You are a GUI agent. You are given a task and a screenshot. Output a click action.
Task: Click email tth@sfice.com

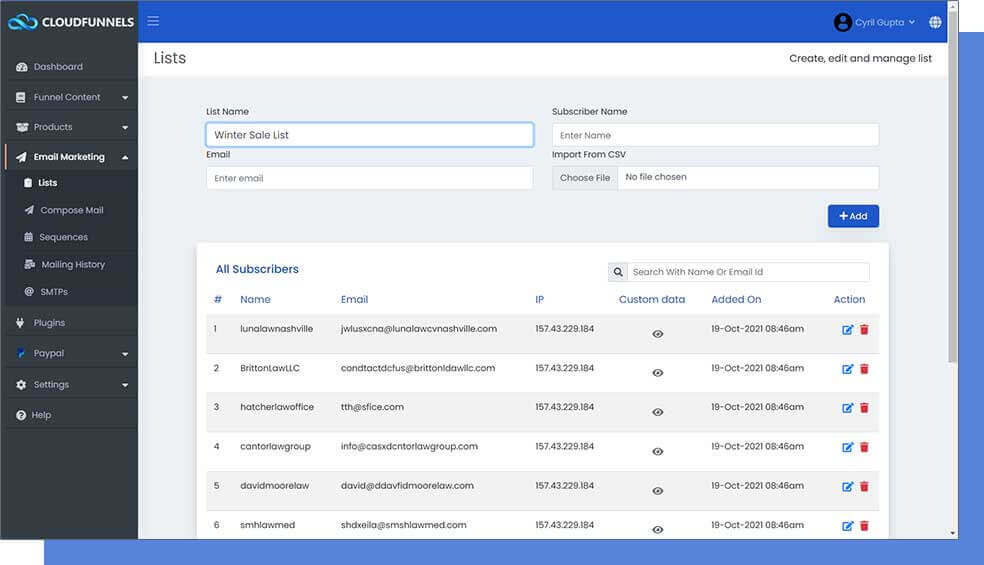click(x=372, y=407)
